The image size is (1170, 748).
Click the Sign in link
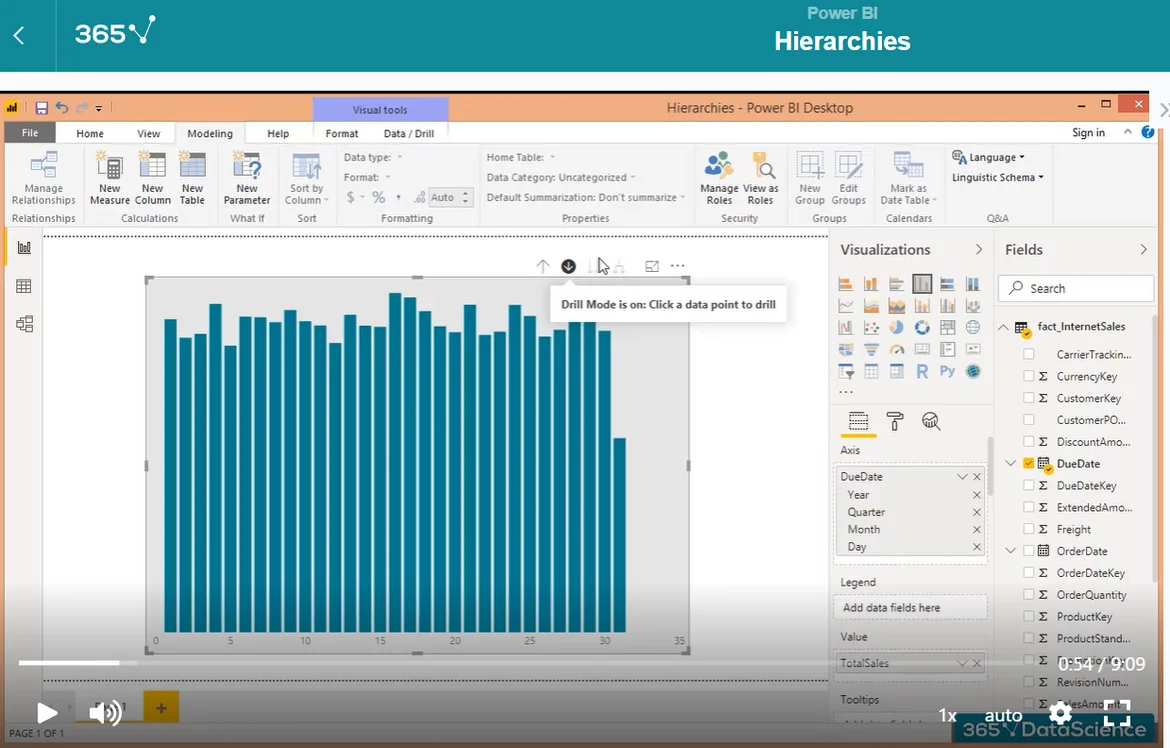1088,133
